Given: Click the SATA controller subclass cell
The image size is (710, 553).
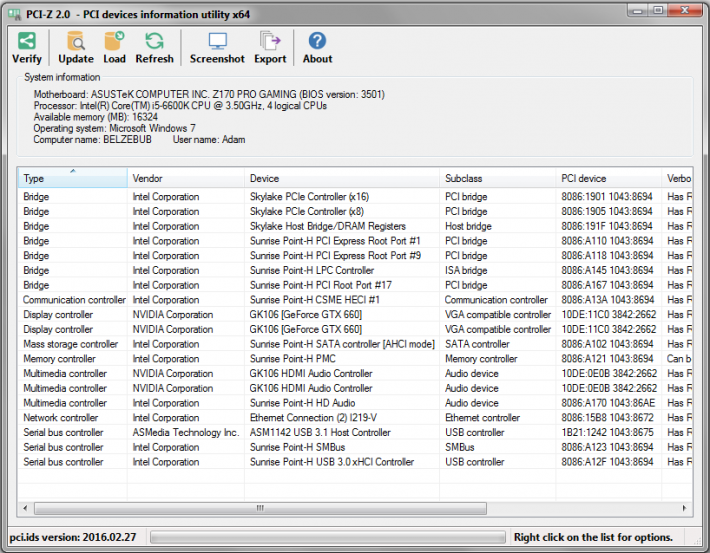Looking at the screenshot, I should pos(477,344).
